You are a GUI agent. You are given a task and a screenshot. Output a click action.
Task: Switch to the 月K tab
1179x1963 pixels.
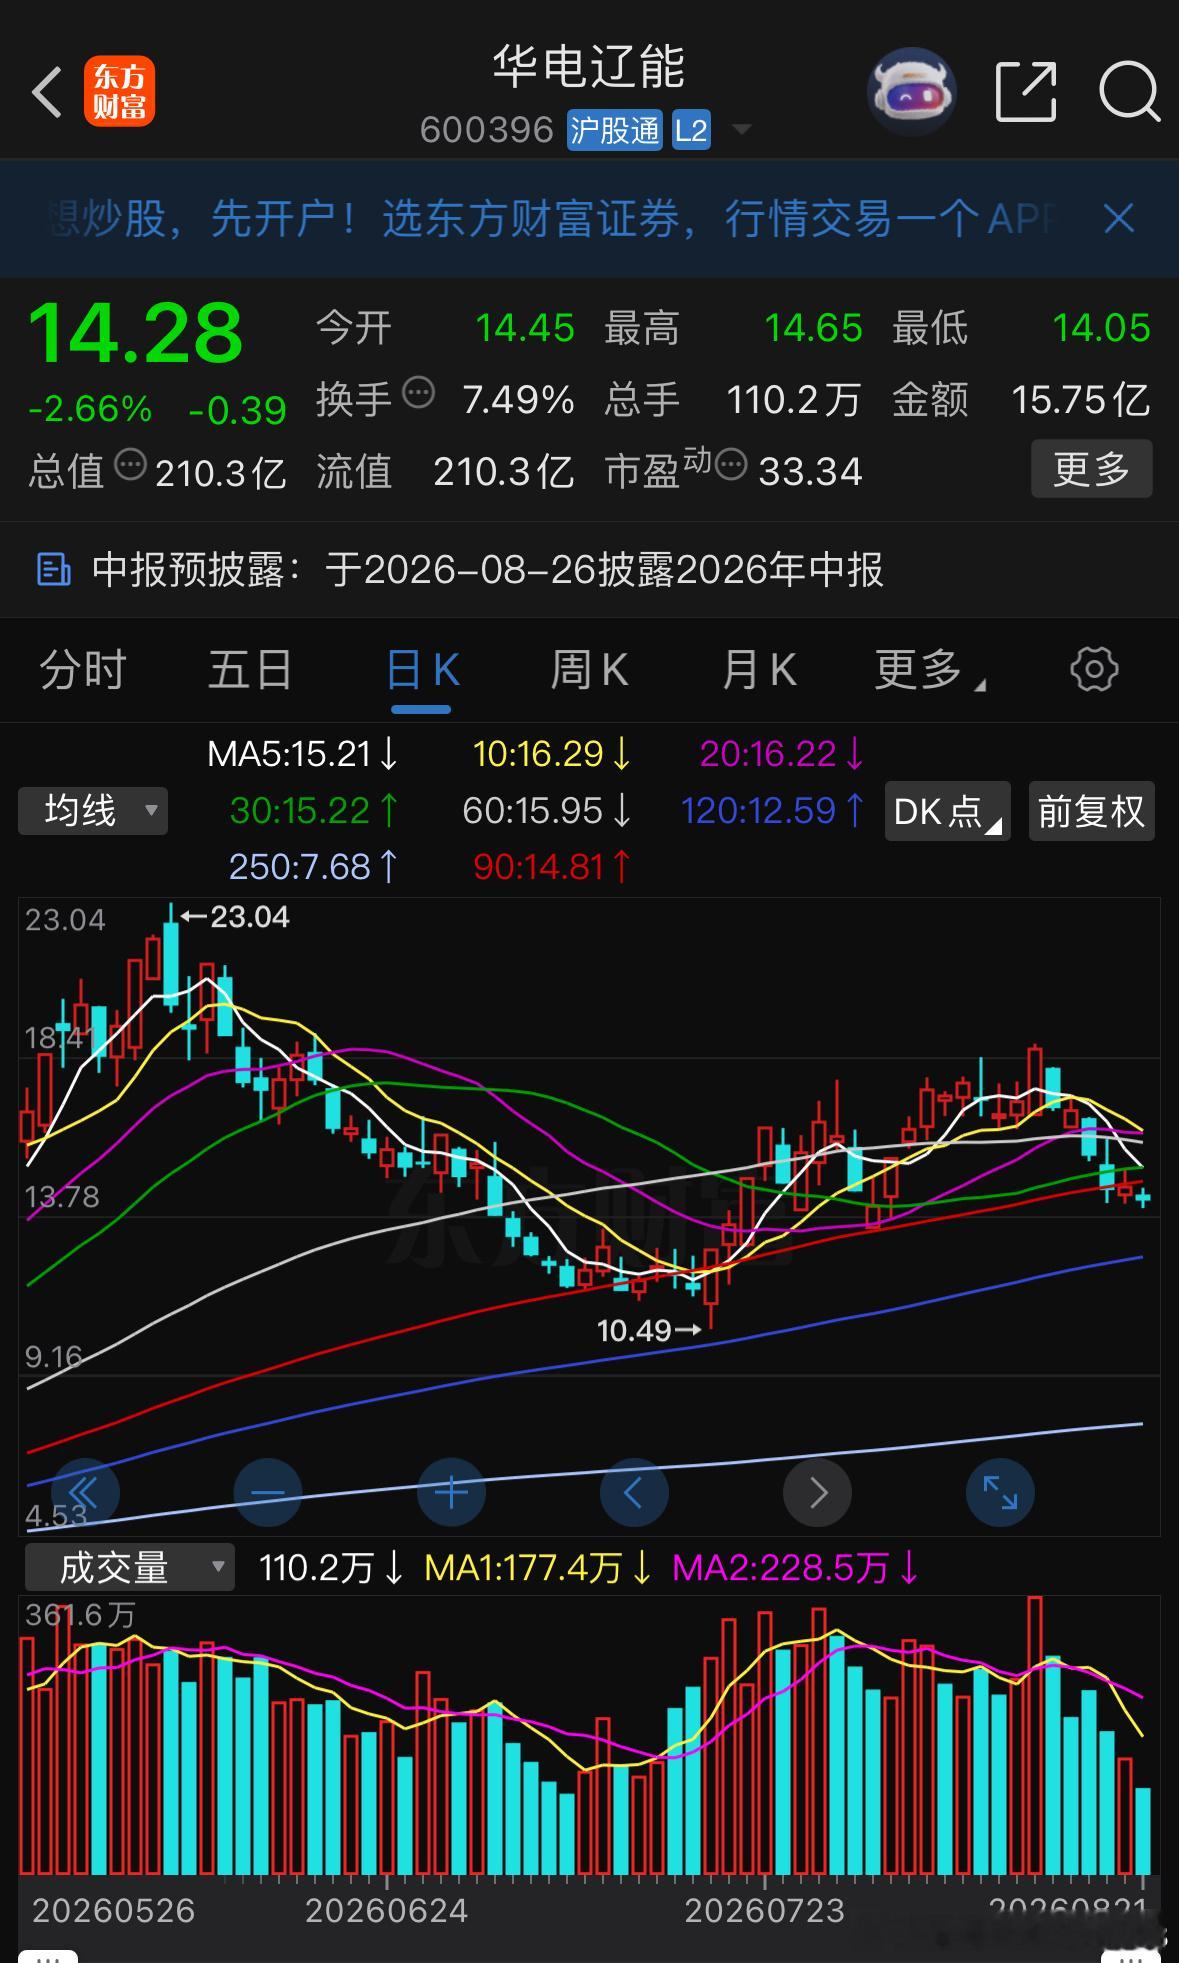759,670
